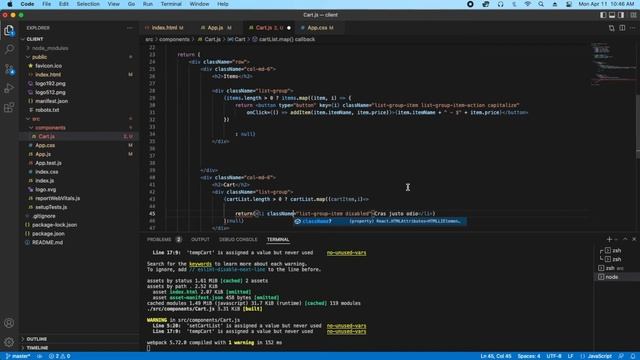
Task: Open the Accounts menu icon
Action: click(x=9, y=323)
